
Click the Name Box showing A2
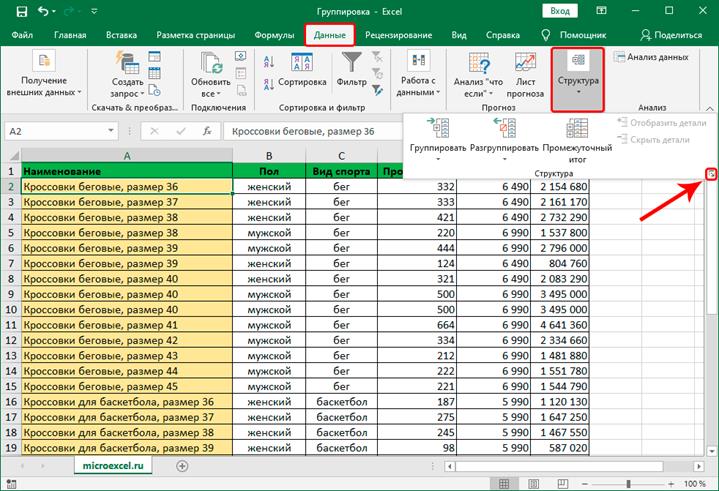(x=55, y=131)
